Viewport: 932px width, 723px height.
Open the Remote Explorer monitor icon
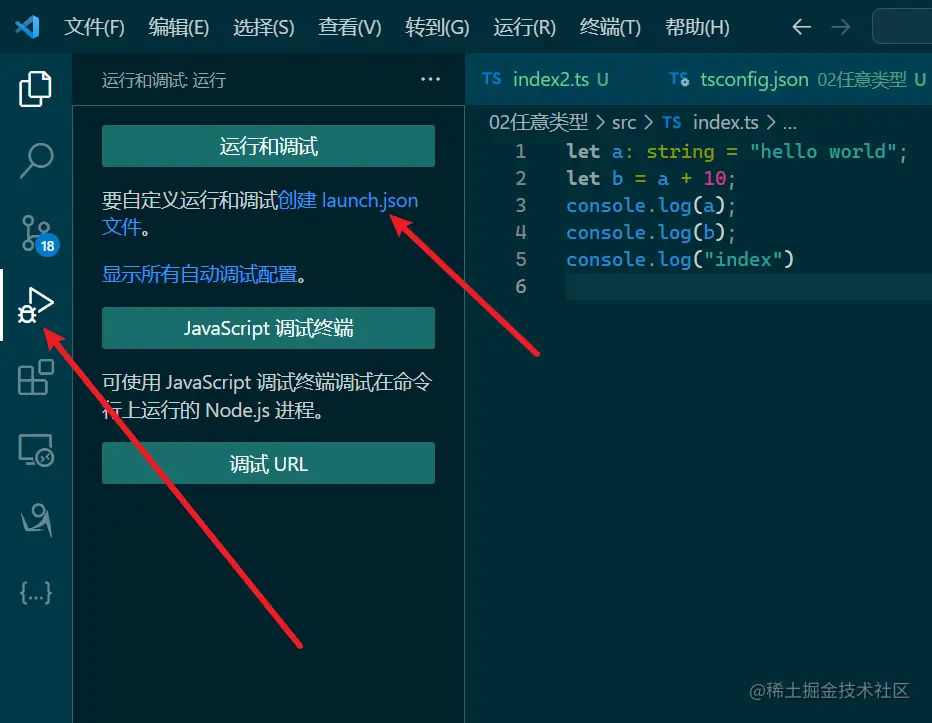[36, 450]
